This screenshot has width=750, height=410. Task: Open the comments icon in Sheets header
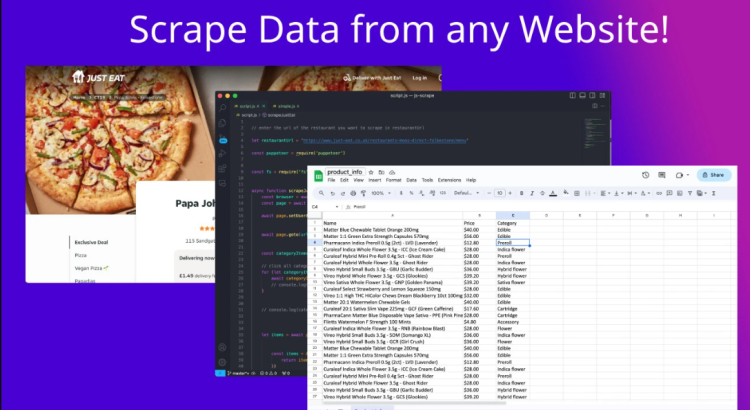point(662,175)
